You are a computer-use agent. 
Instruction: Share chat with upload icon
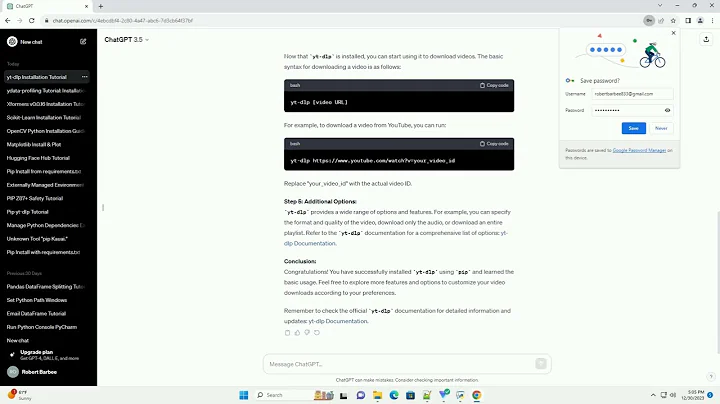706,39
